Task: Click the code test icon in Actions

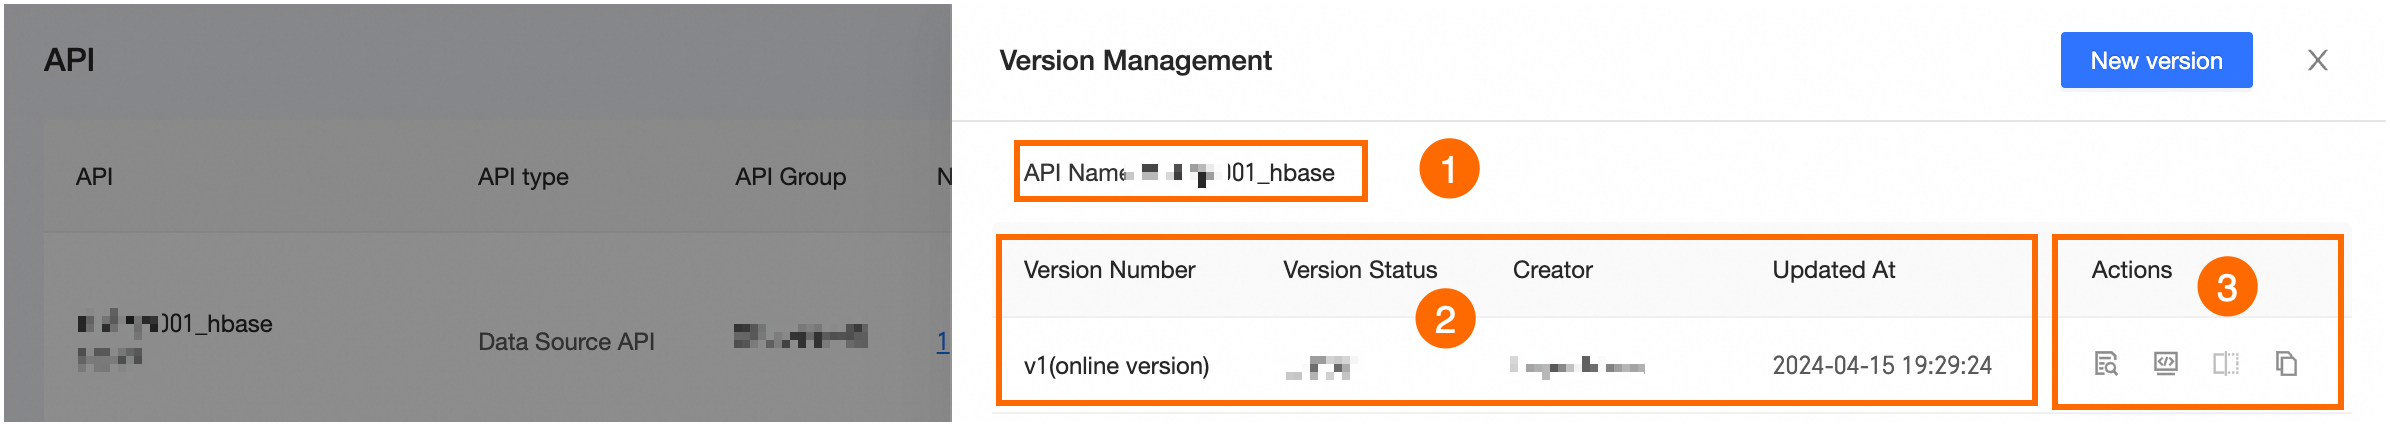Action: click(x=2165, y=364)
